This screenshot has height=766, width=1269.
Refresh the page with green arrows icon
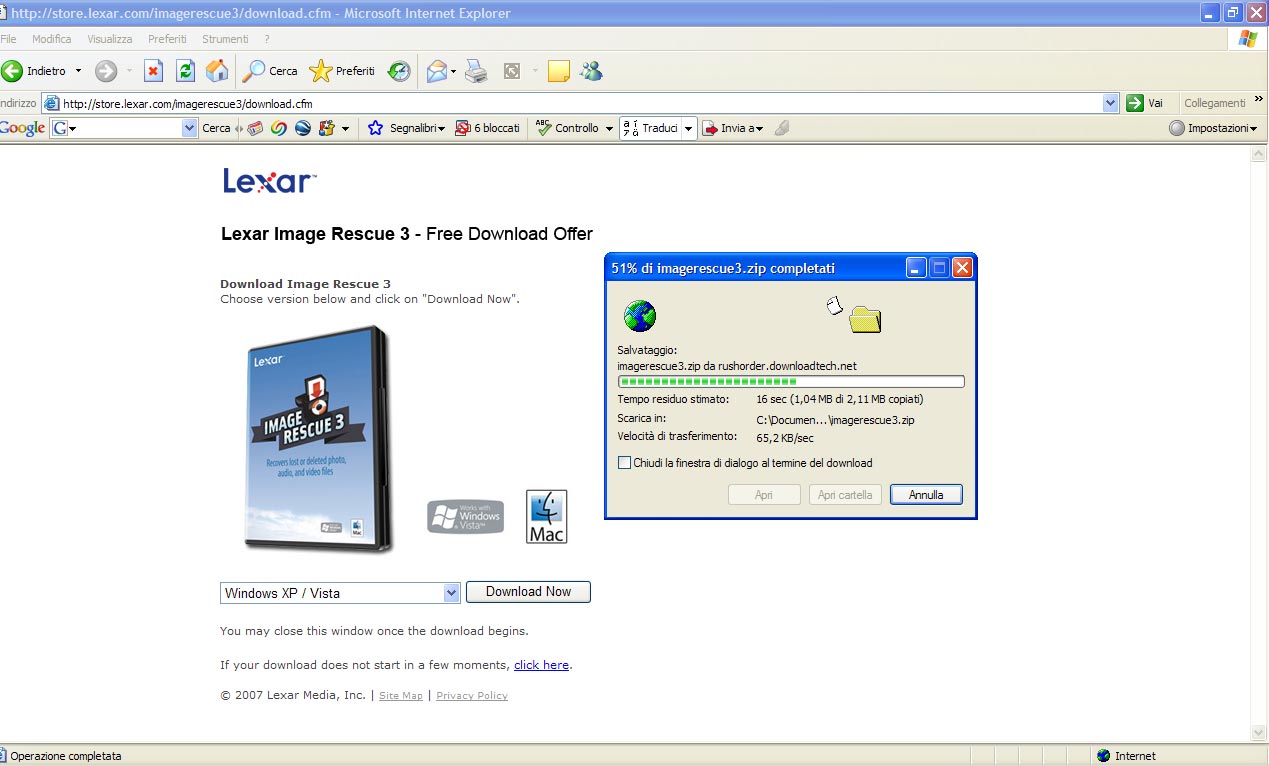185,71
